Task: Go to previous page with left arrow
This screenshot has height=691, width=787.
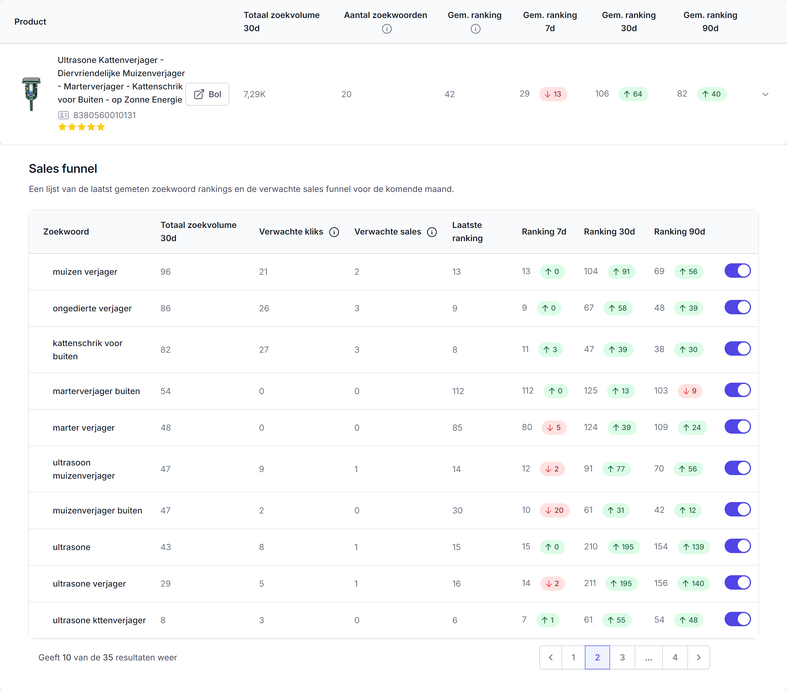Action: [x=551, y=657]
